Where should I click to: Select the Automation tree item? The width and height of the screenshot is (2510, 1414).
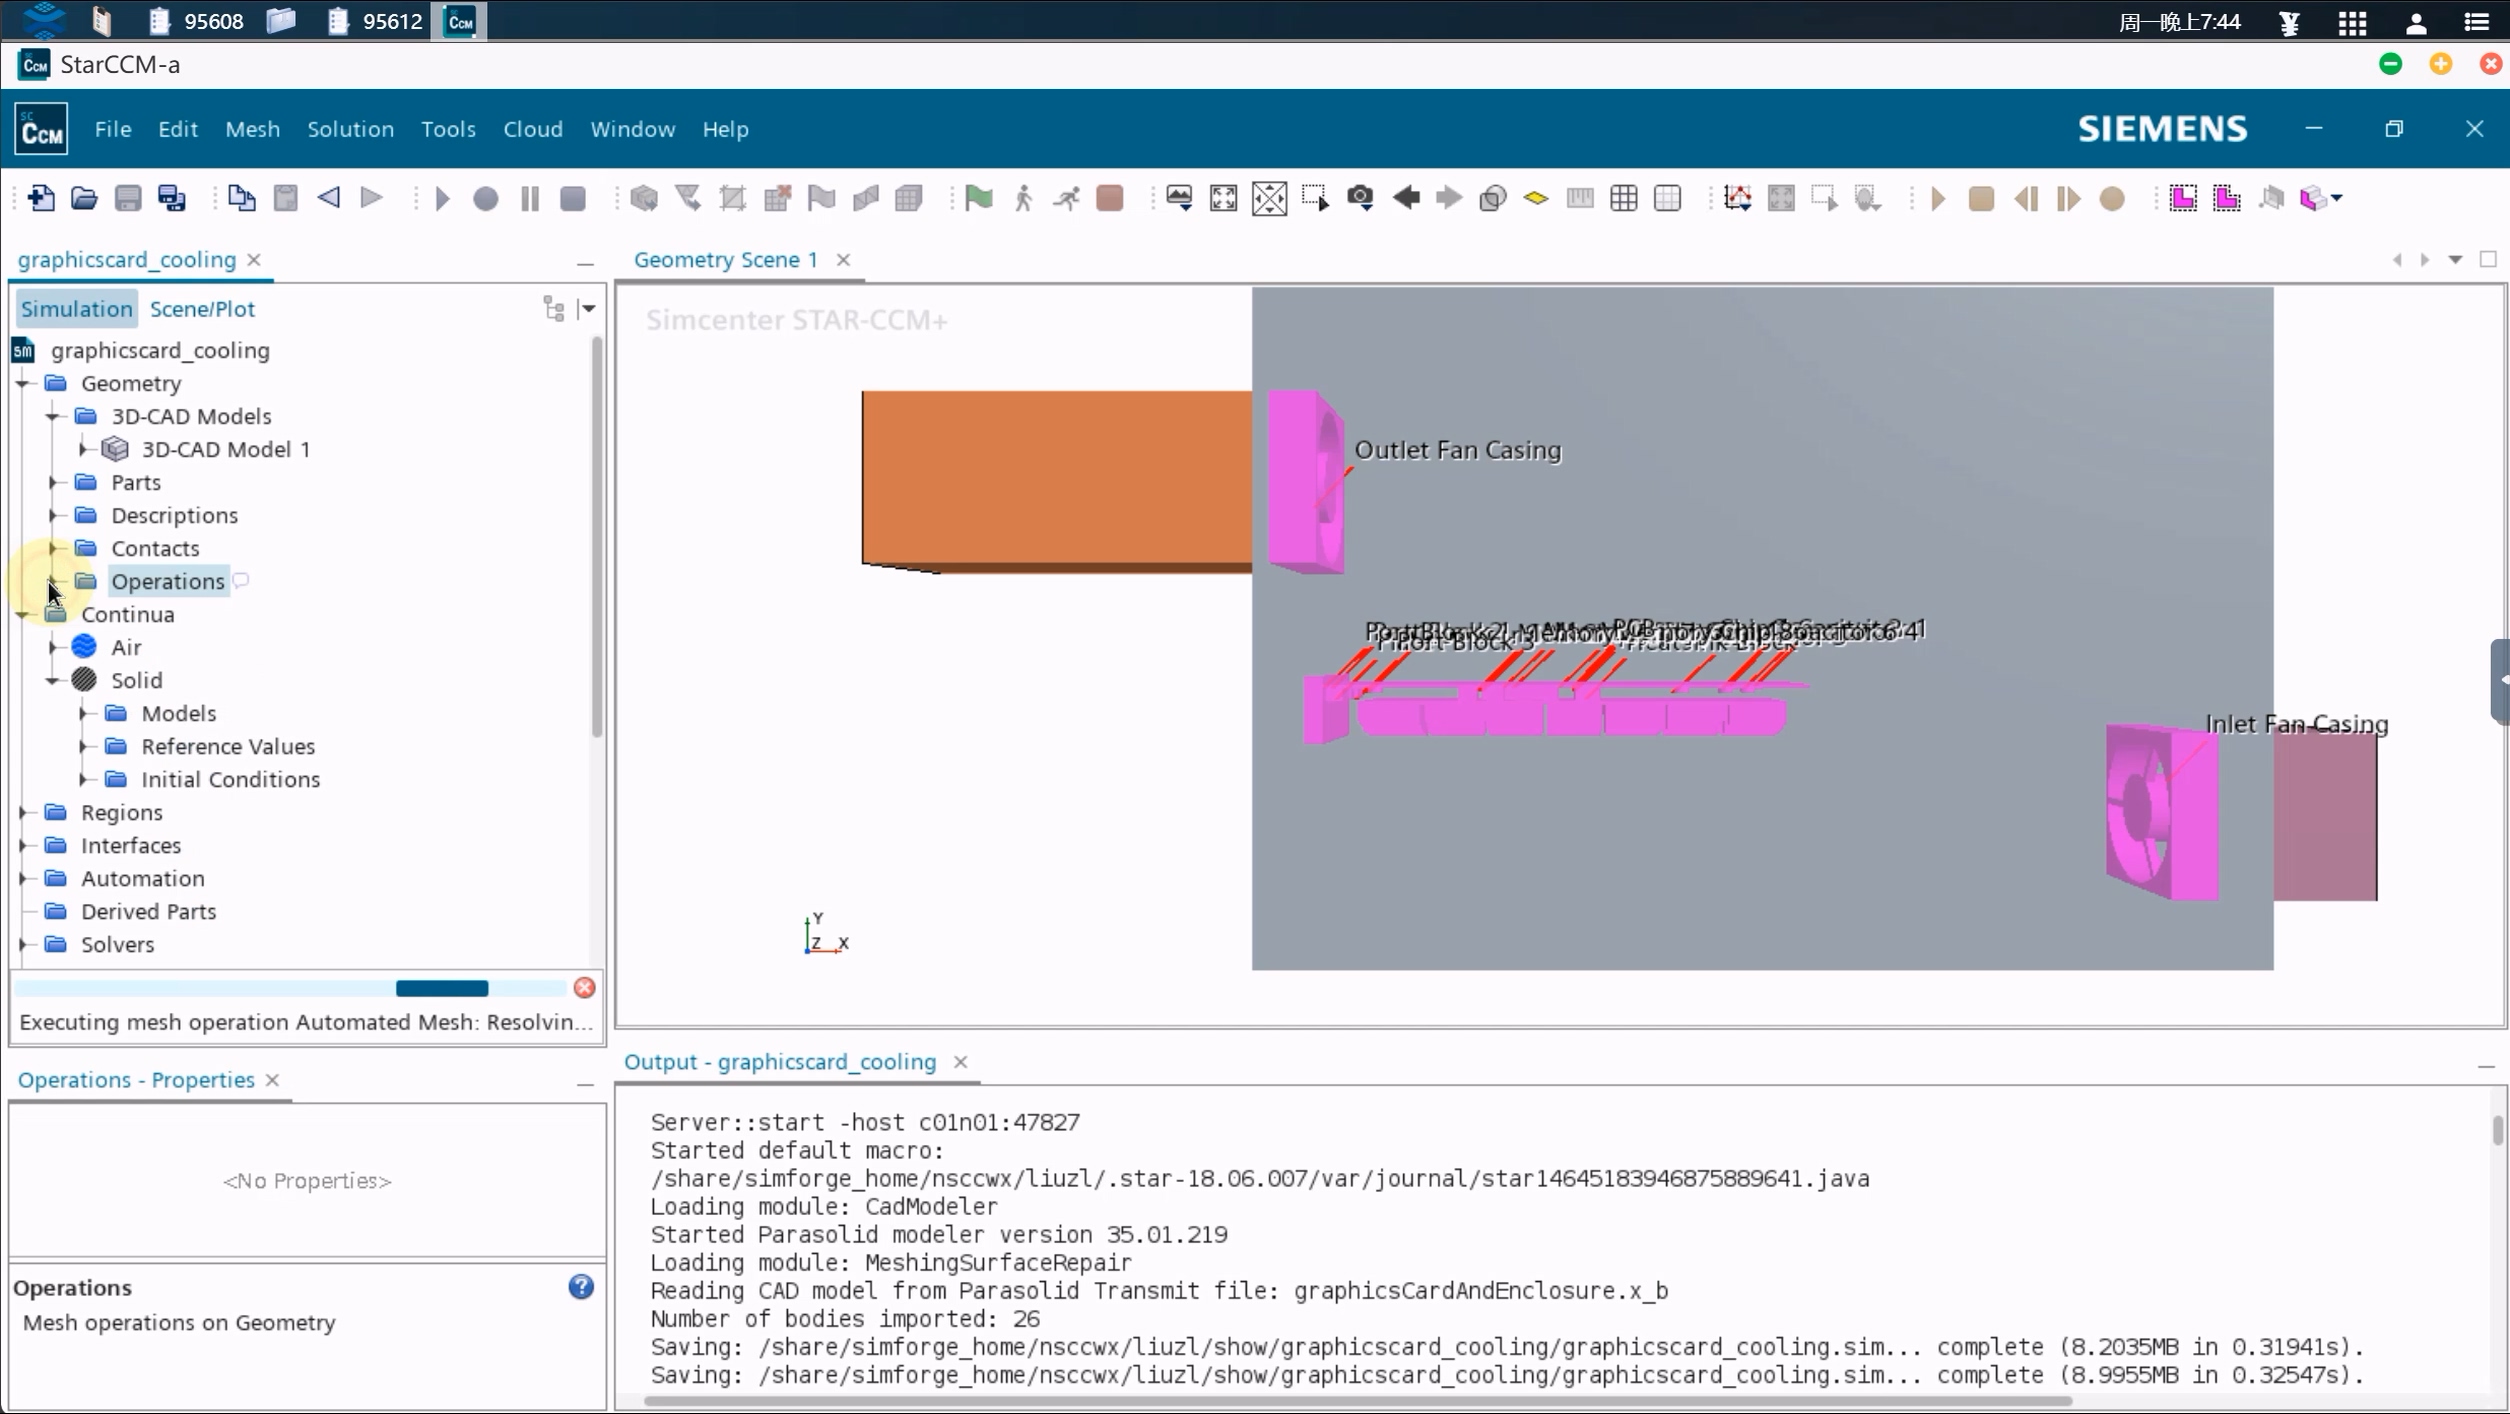click(142, 878)
